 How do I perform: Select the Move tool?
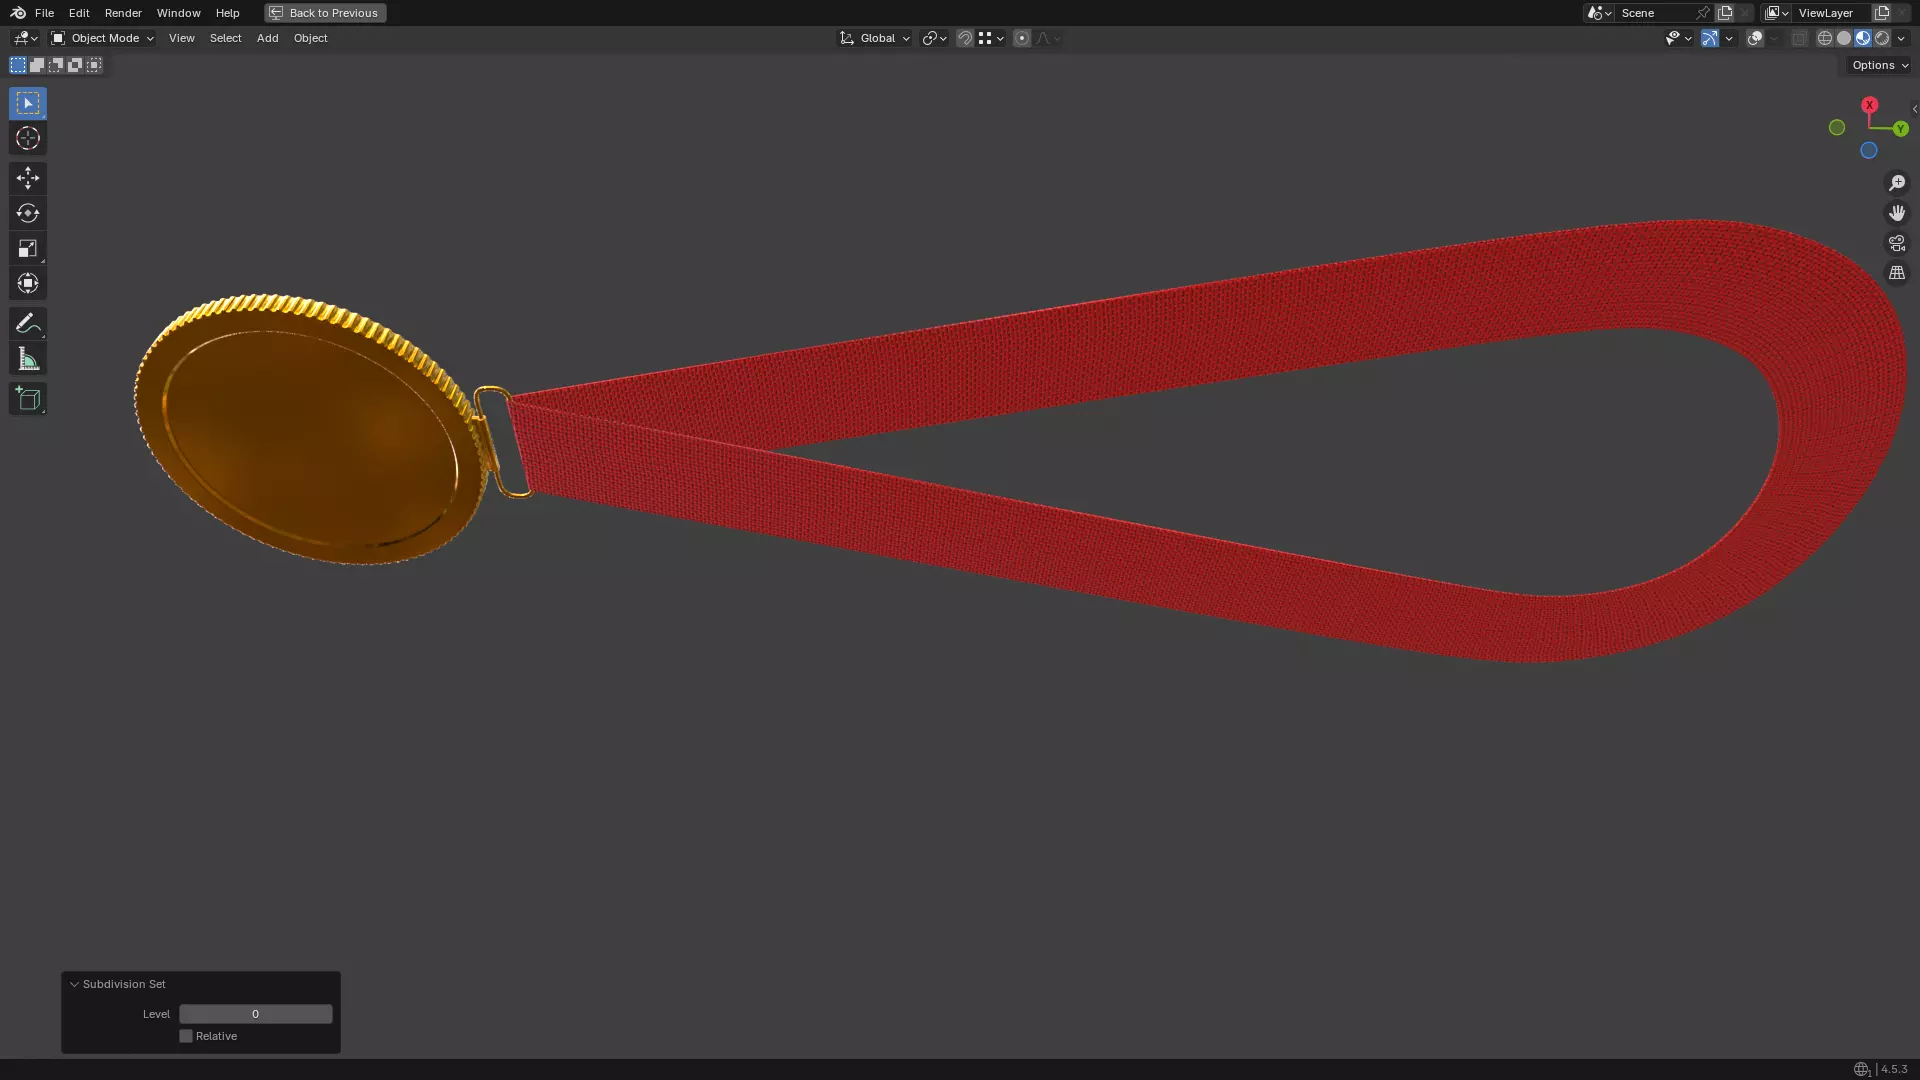(27, 178)
